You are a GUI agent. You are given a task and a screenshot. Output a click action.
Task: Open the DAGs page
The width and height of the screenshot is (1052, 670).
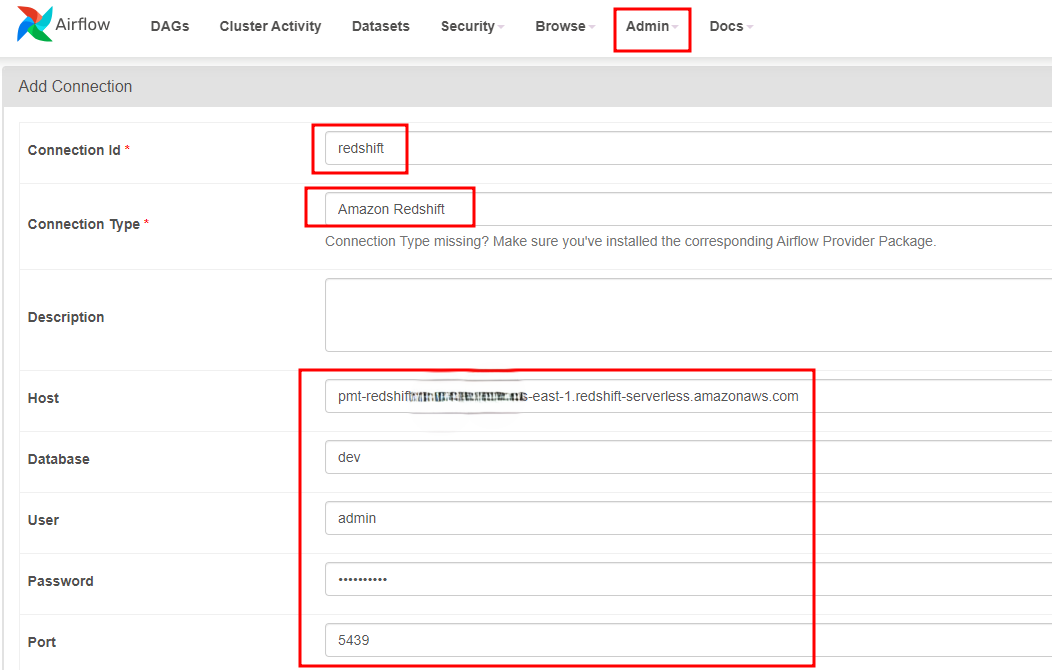[170, 26]
